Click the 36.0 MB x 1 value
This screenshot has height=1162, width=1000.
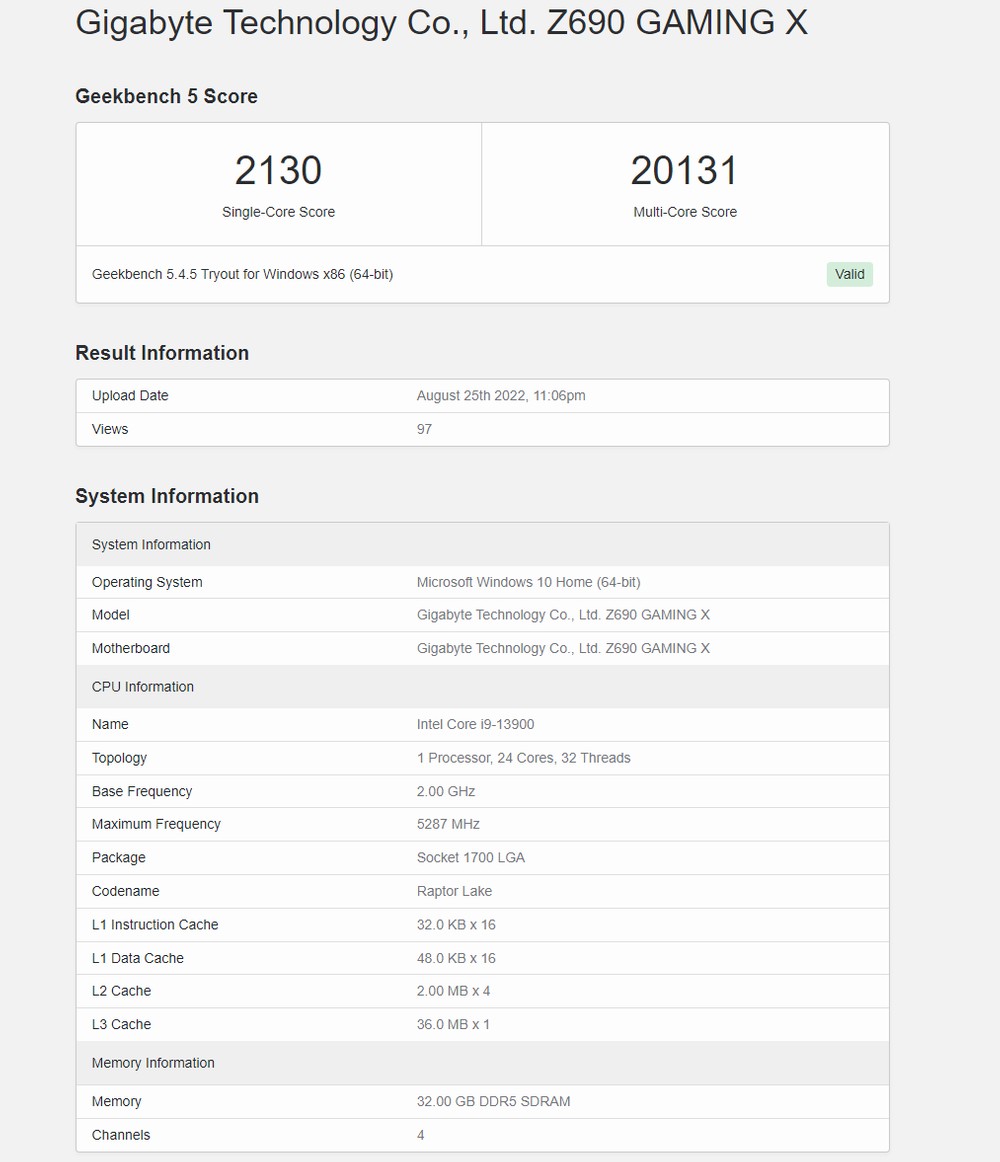453,1024
